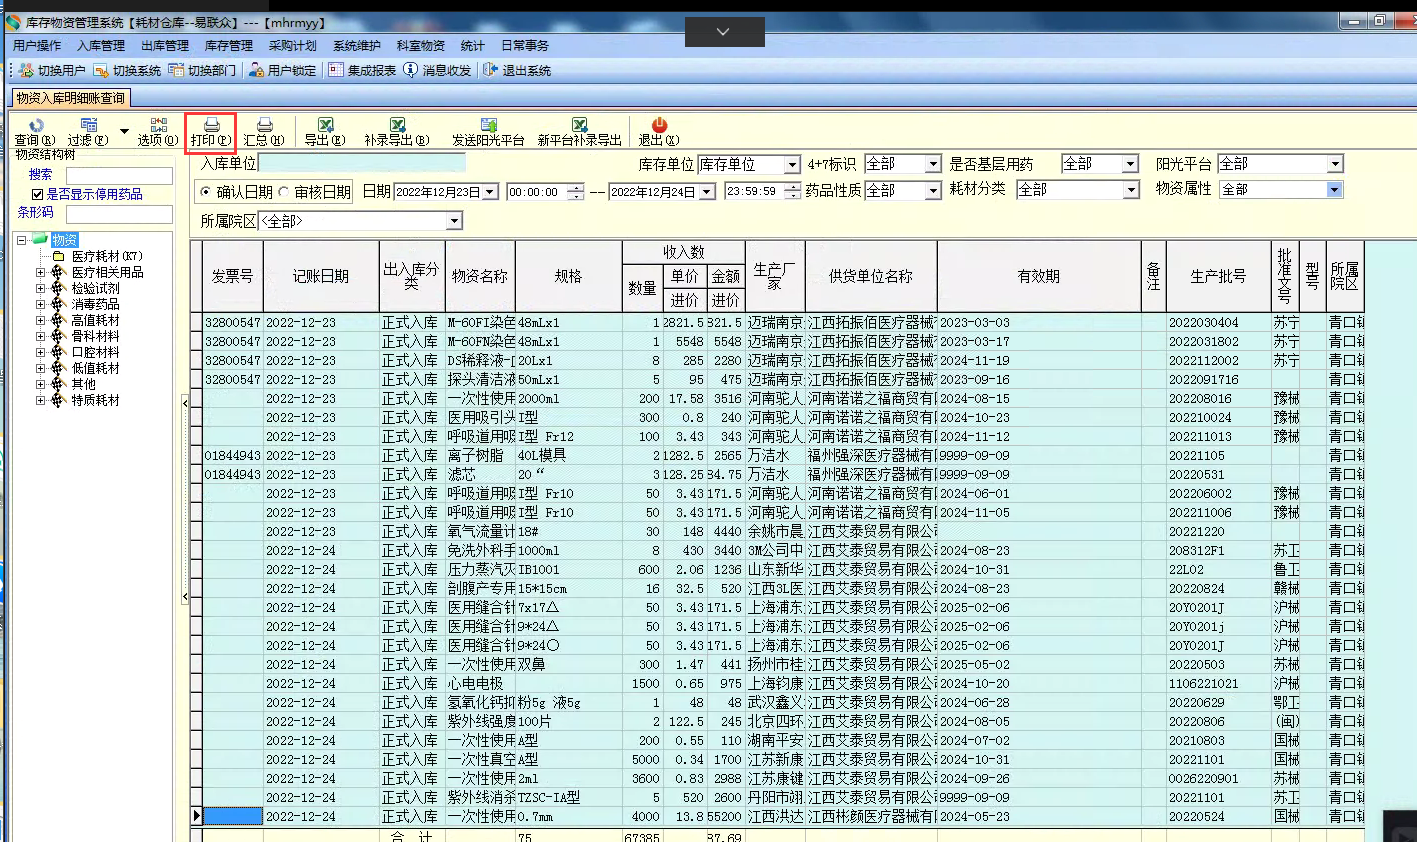
Task: Click the 切换用户 toolbar icon
Action: tap(26, 70)
